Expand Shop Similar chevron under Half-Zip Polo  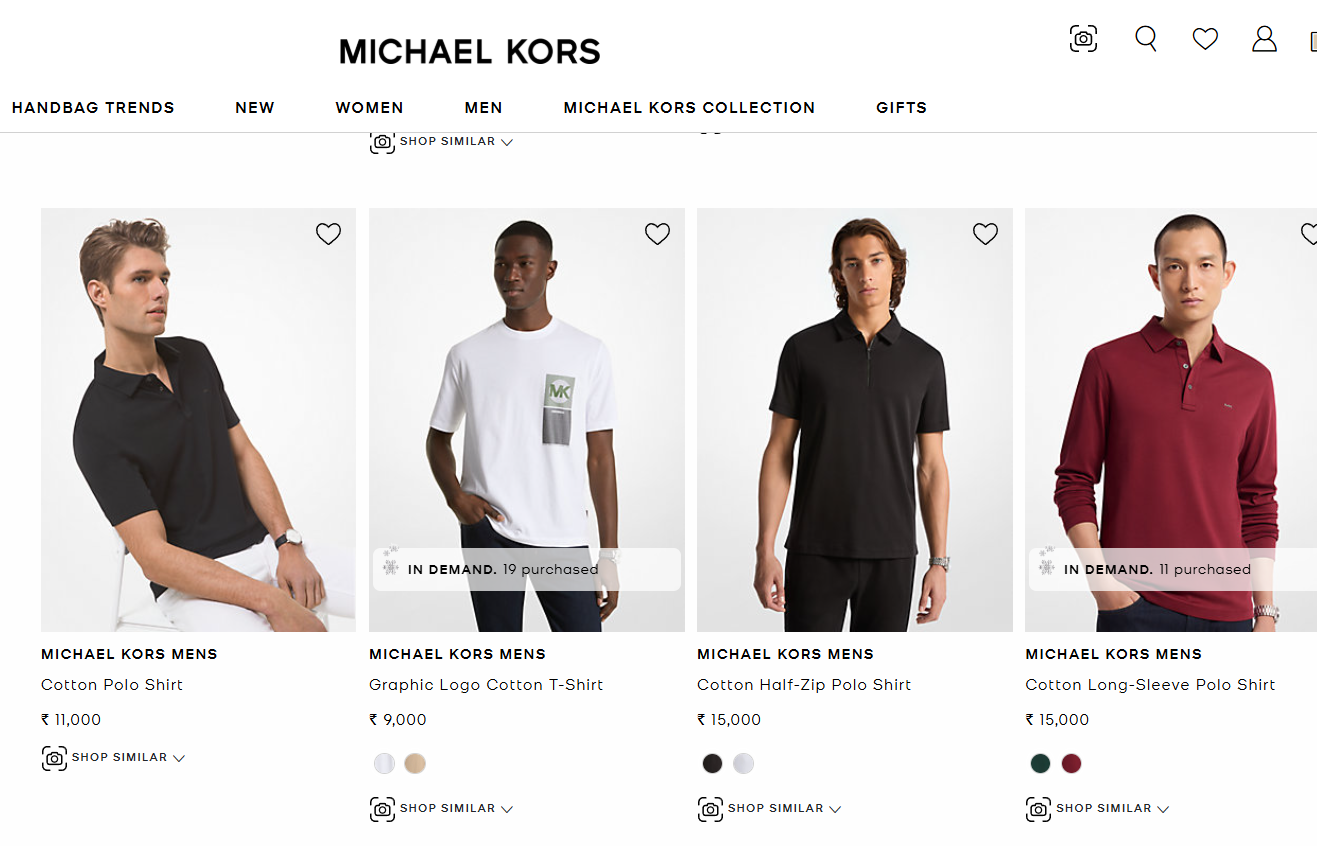click(x=835, y=810)
